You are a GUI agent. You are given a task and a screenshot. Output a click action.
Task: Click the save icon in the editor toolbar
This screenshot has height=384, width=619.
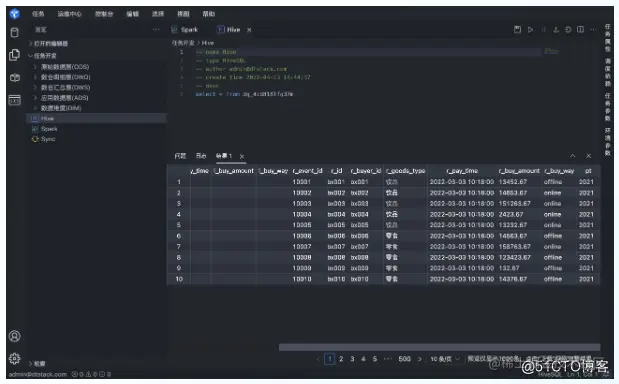tap(517, 30)
